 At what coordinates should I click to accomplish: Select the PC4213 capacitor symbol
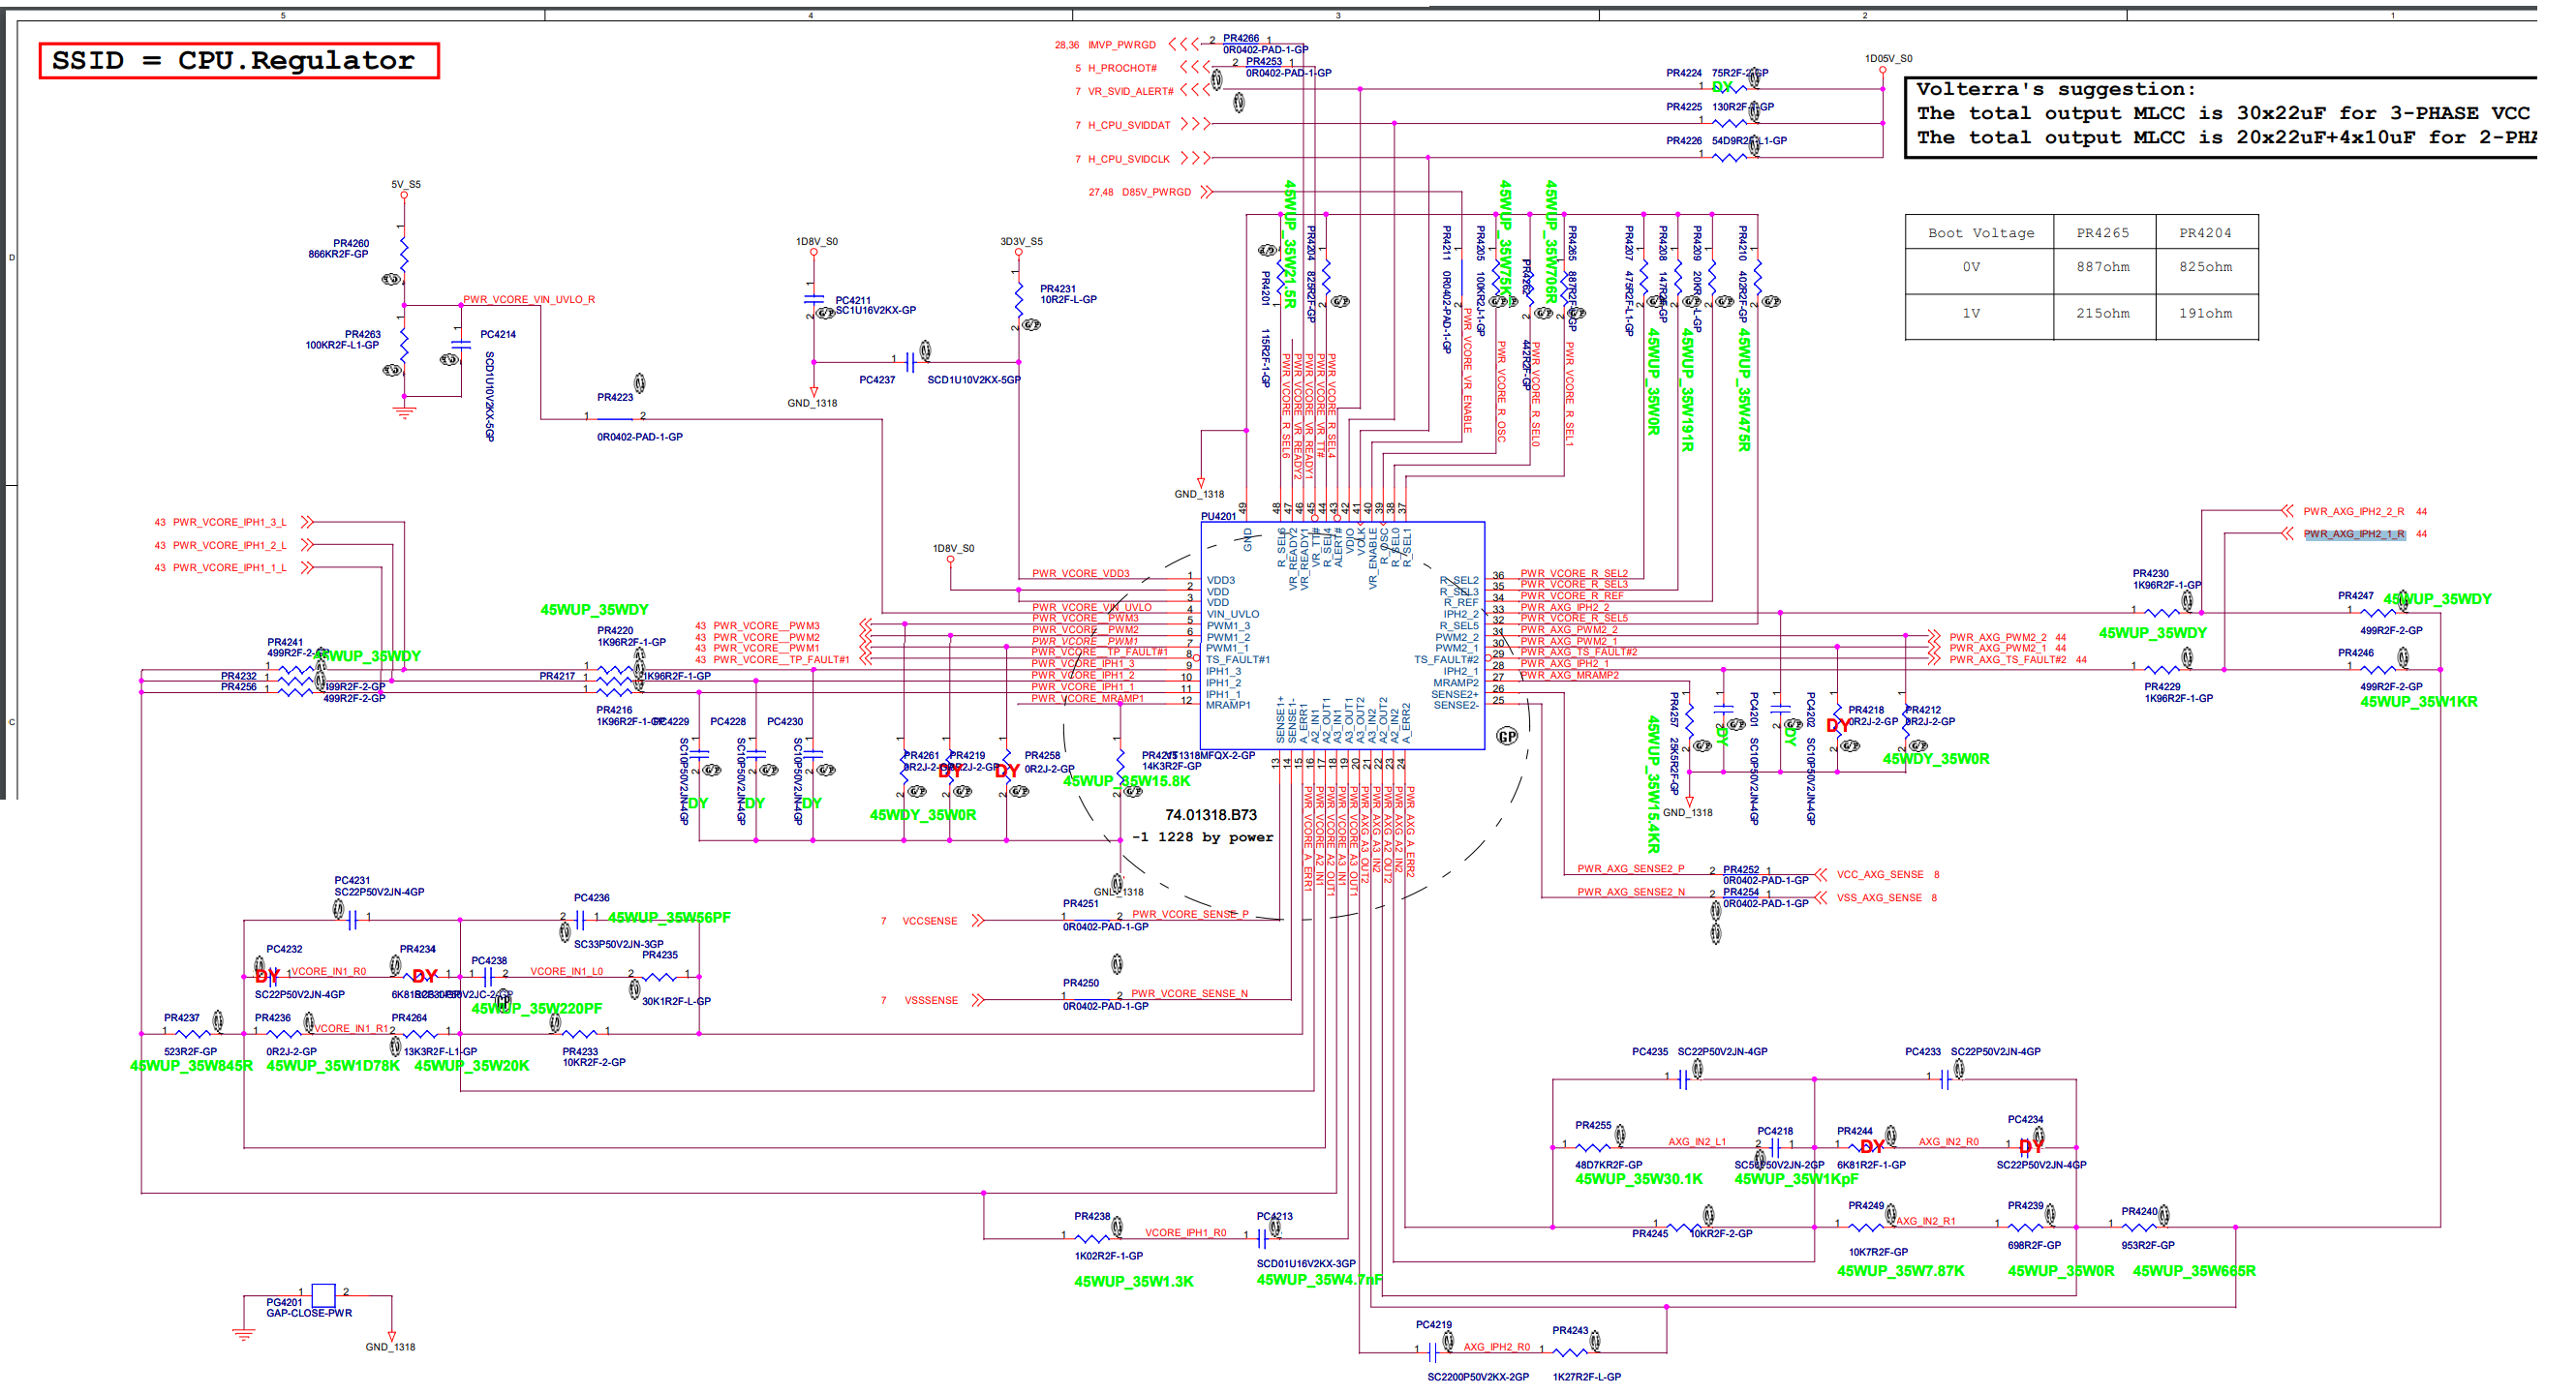[x=1262, y=1238]
